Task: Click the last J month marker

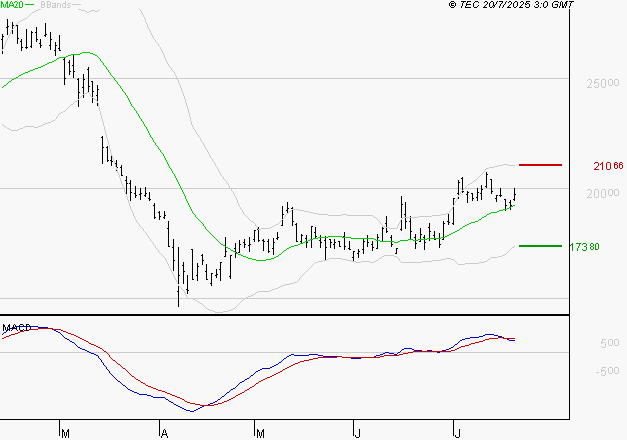Action: [x=457, y=433]
